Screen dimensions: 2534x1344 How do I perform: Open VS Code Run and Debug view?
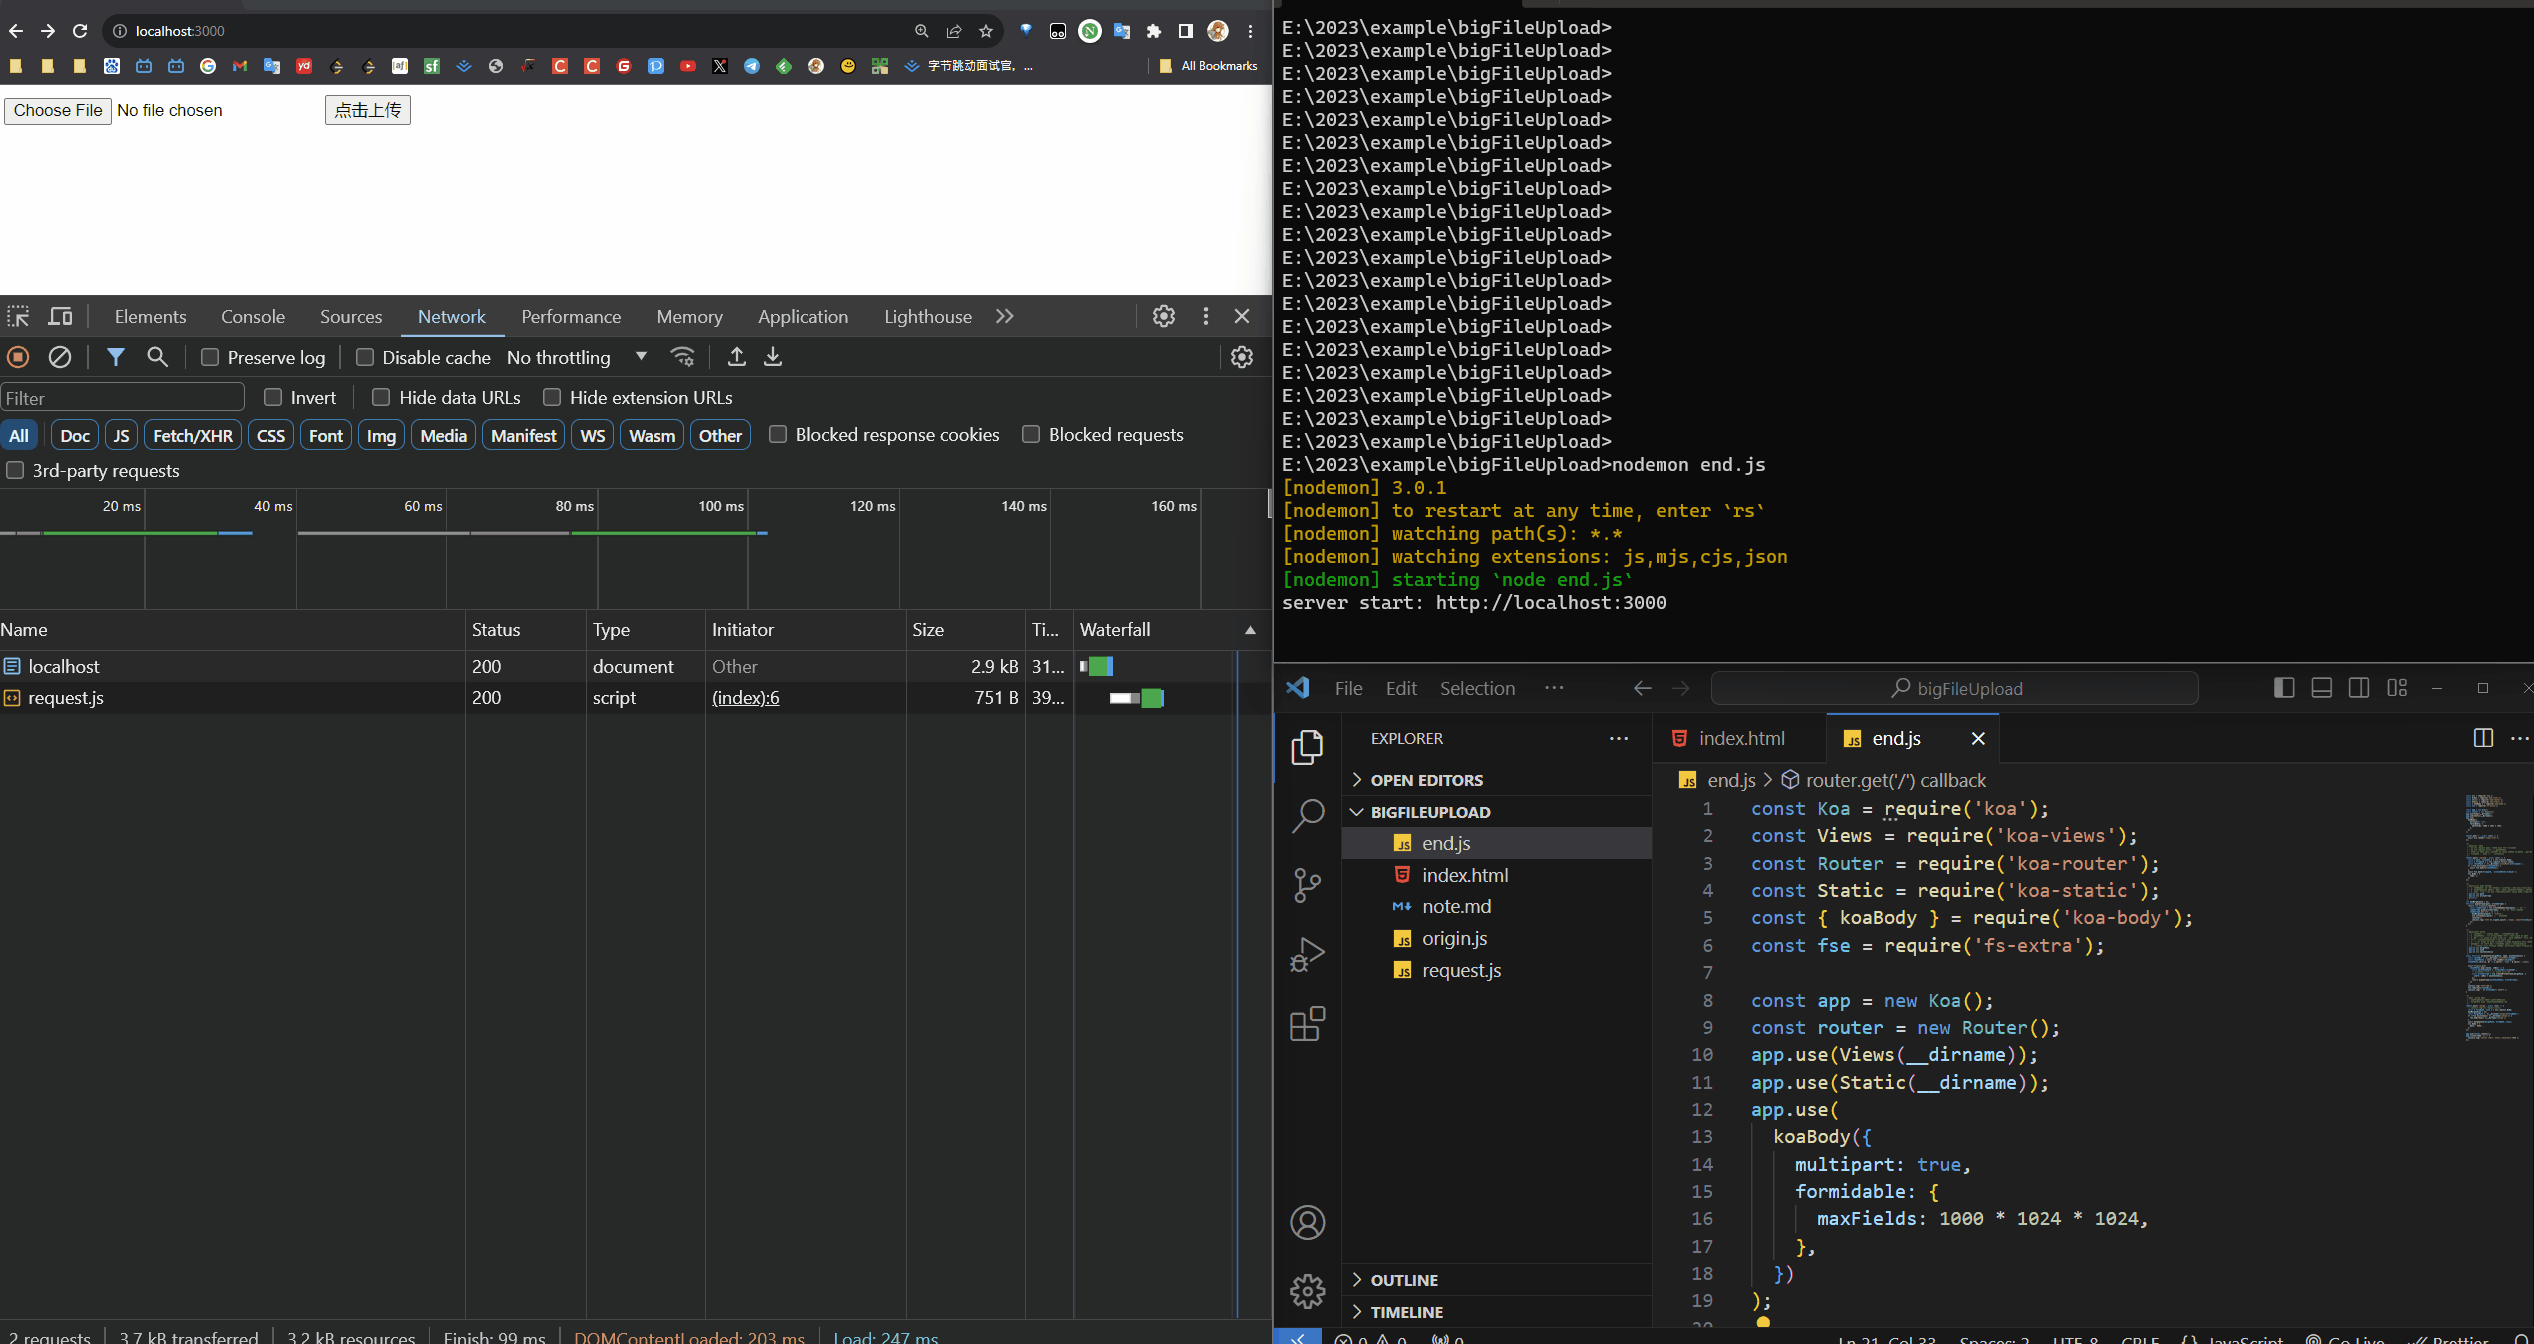(x=1307, y=954)
